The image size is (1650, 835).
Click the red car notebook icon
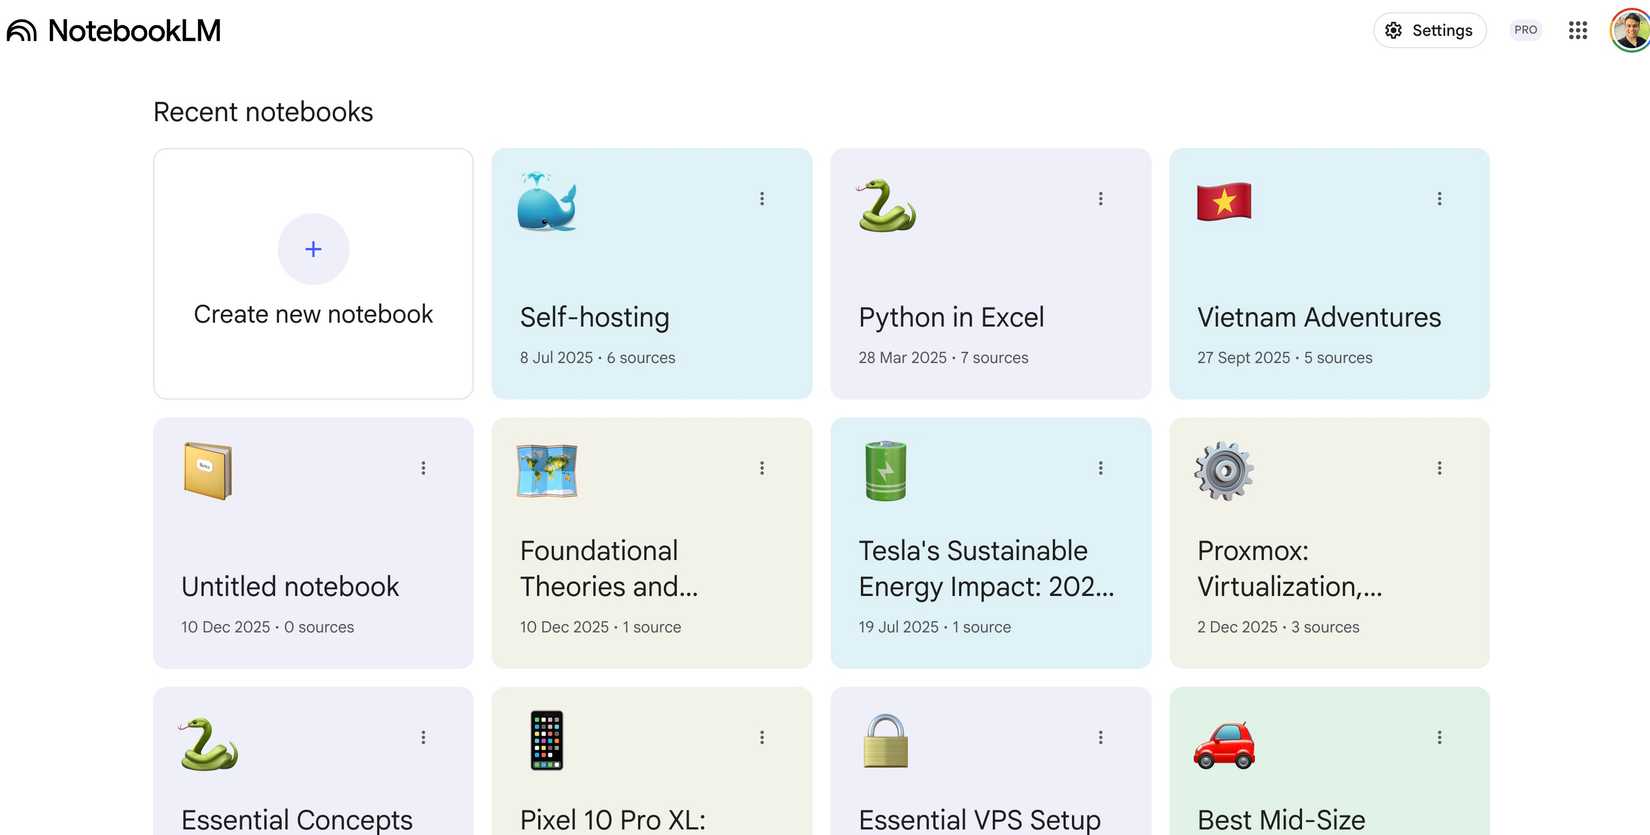pyautogui.click(x=1224, y=744)
